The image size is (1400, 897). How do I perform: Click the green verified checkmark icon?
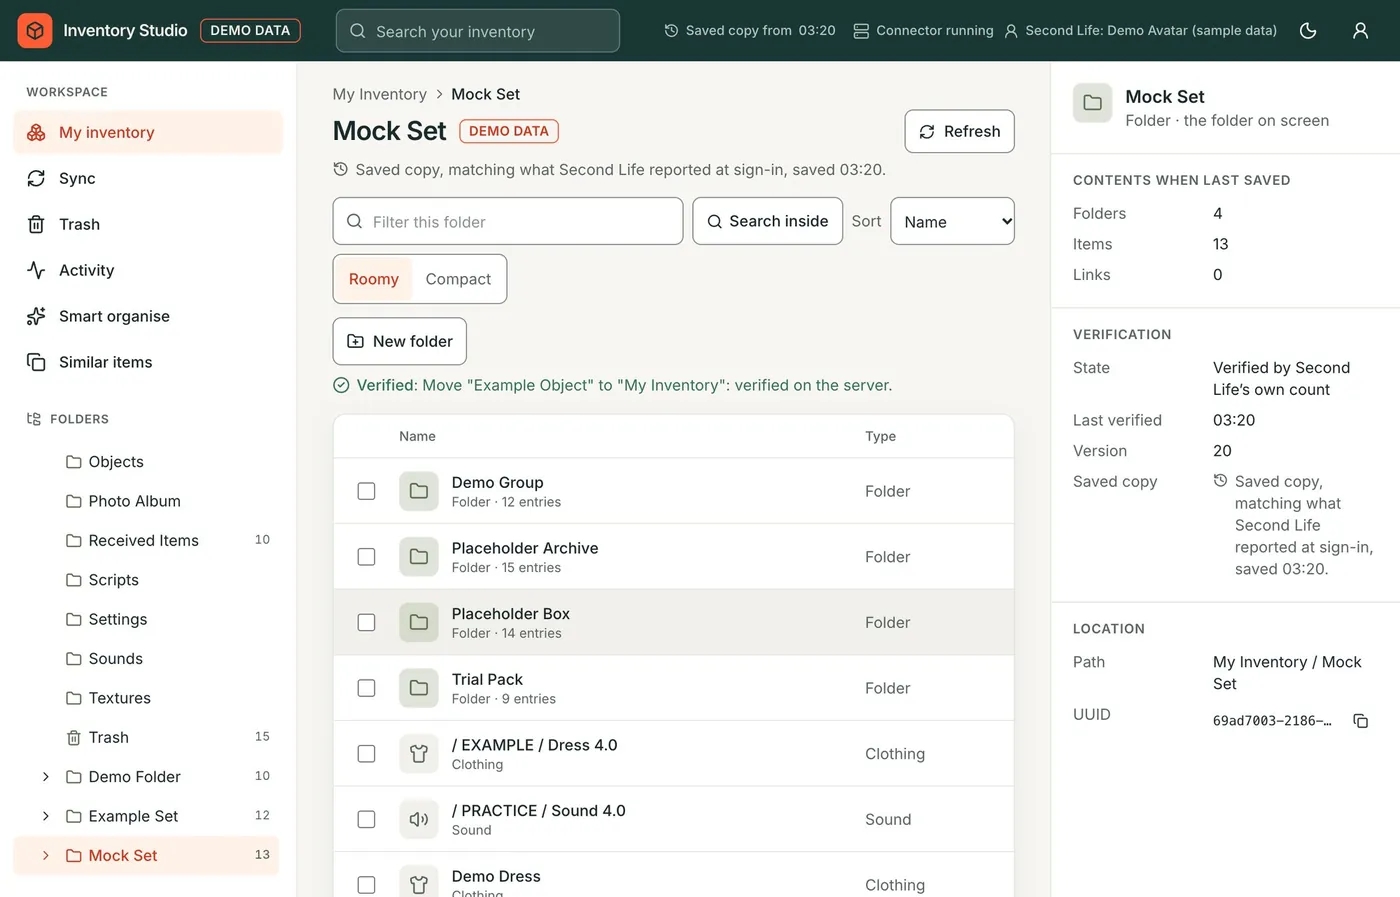(341, 385)
